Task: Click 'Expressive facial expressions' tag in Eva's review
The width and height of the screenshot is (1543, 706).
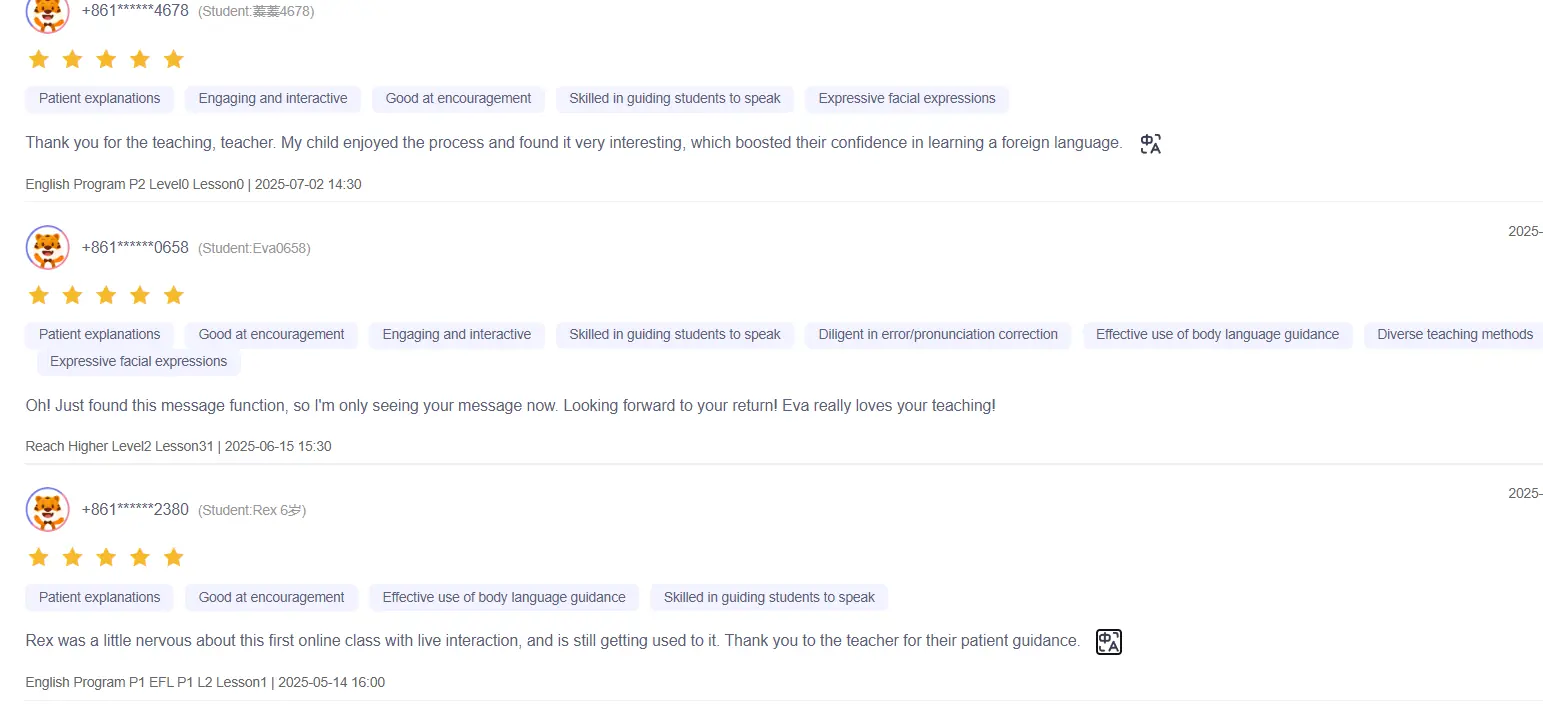Action: pyautogui.click(x=139, y=362)
